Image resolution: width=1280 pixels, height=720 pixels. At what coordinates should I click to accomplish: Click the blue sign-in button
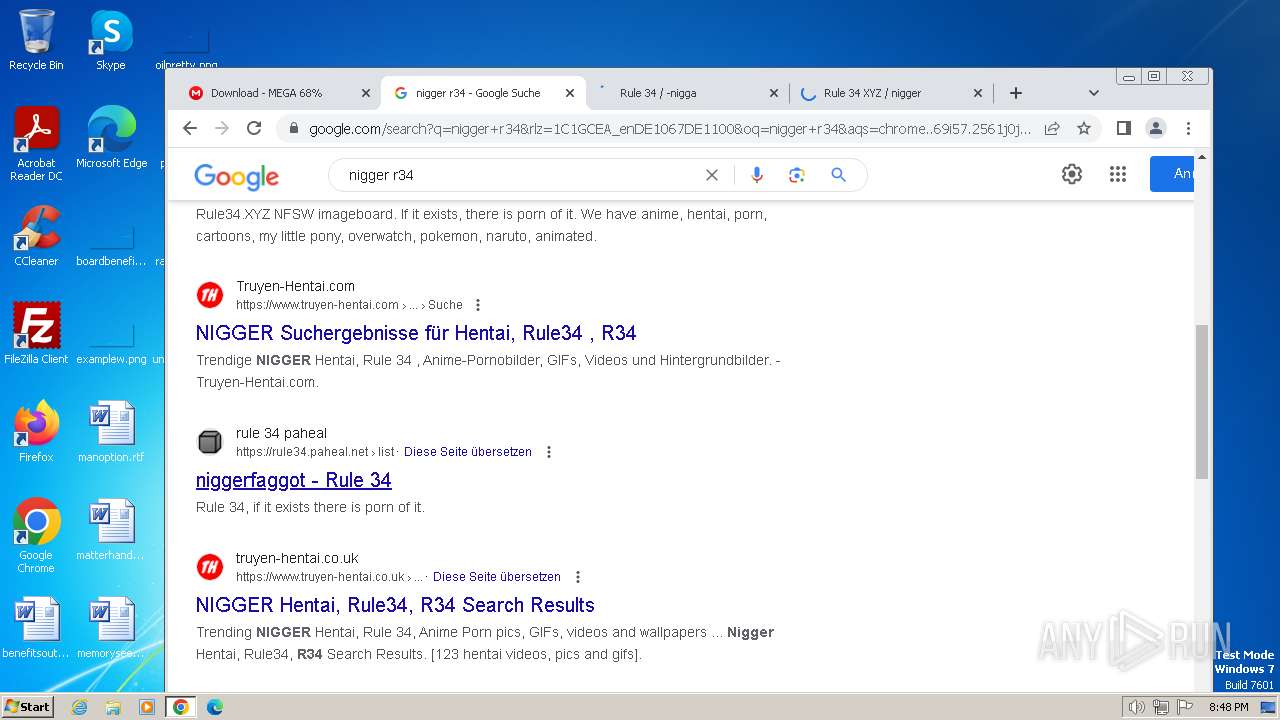[x=1172, y=174]
